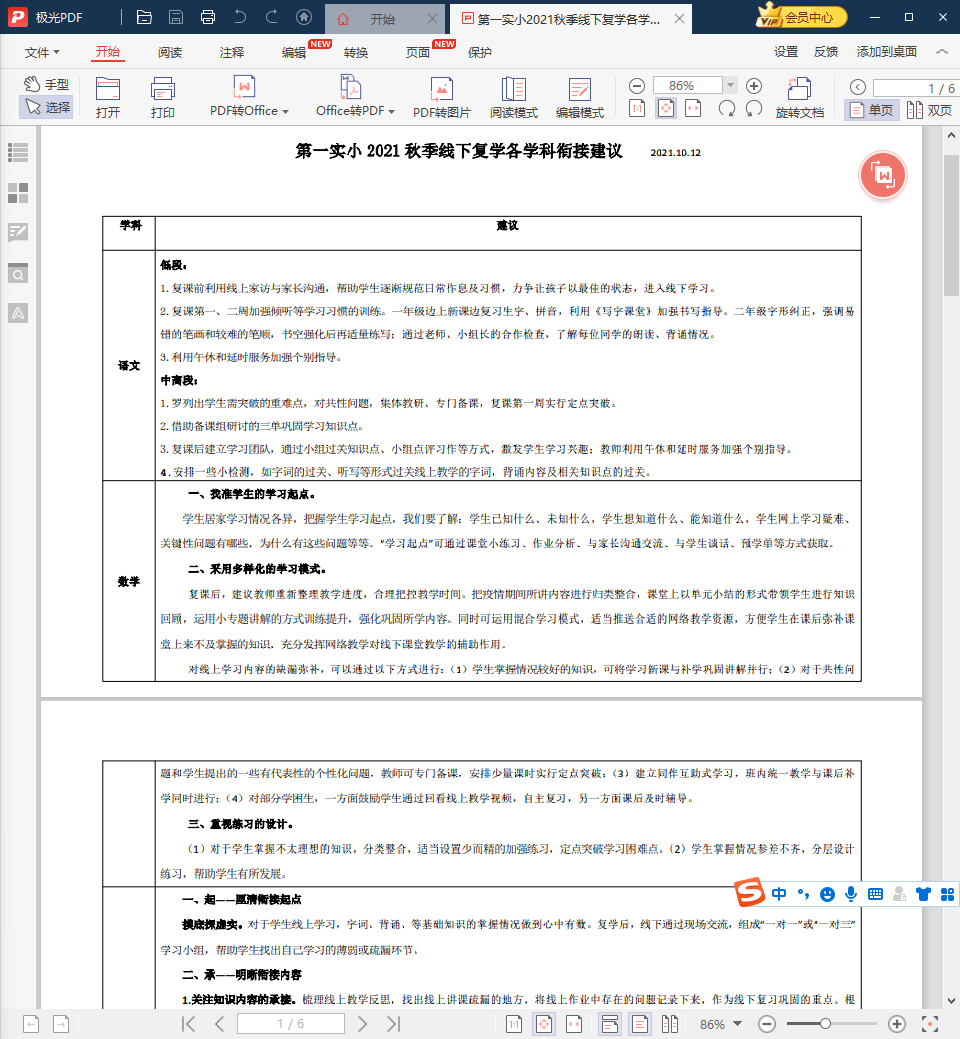This screenshot has width=960, height=1039.
Task: Close the 第一实小2021 document tab
Action: [679, 19]
